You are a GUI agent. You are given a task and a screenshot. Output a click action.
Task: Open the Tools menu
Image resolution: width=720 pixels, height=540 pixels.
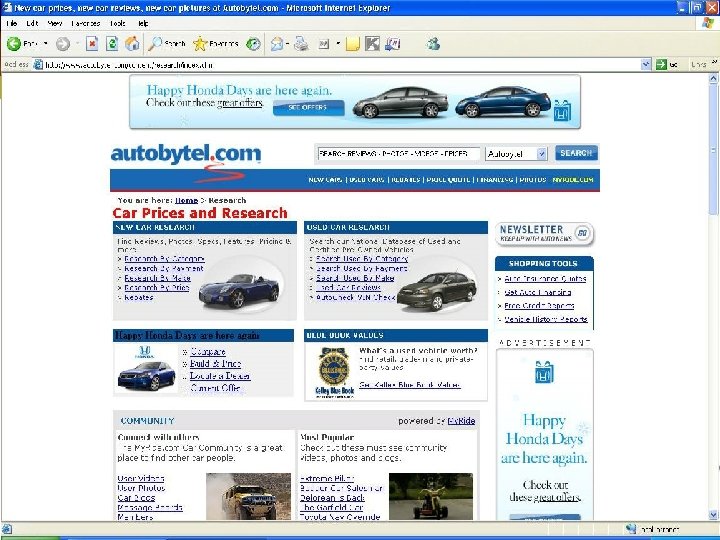pyautogui.click(x=118, y=23)
